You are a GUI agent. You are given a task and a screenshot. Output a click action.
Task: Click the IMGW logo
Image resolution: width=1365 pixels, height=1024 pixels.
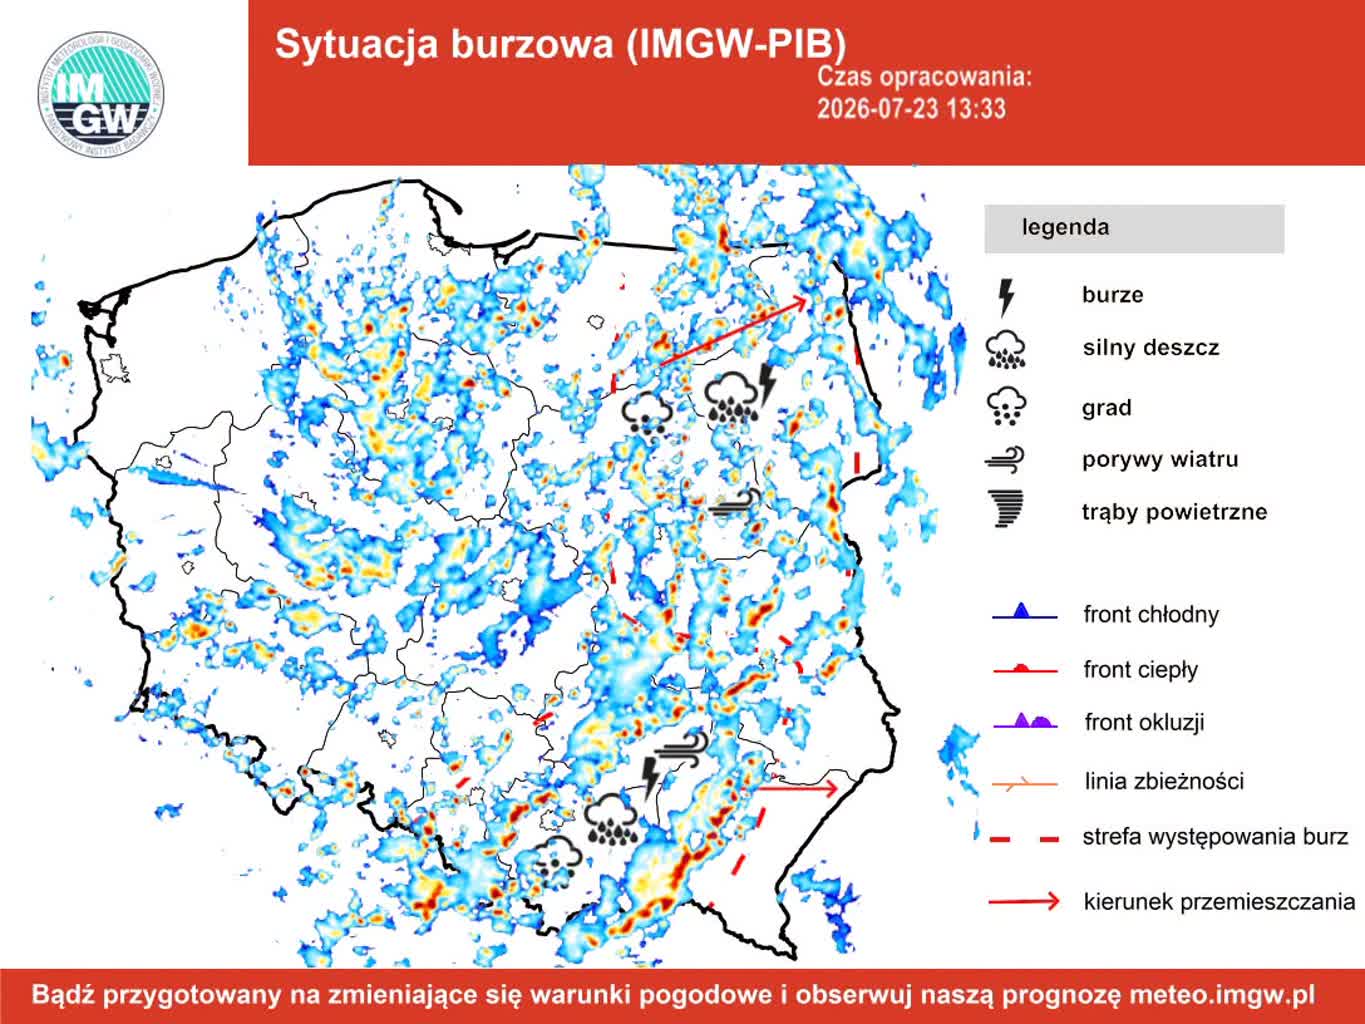101,94
